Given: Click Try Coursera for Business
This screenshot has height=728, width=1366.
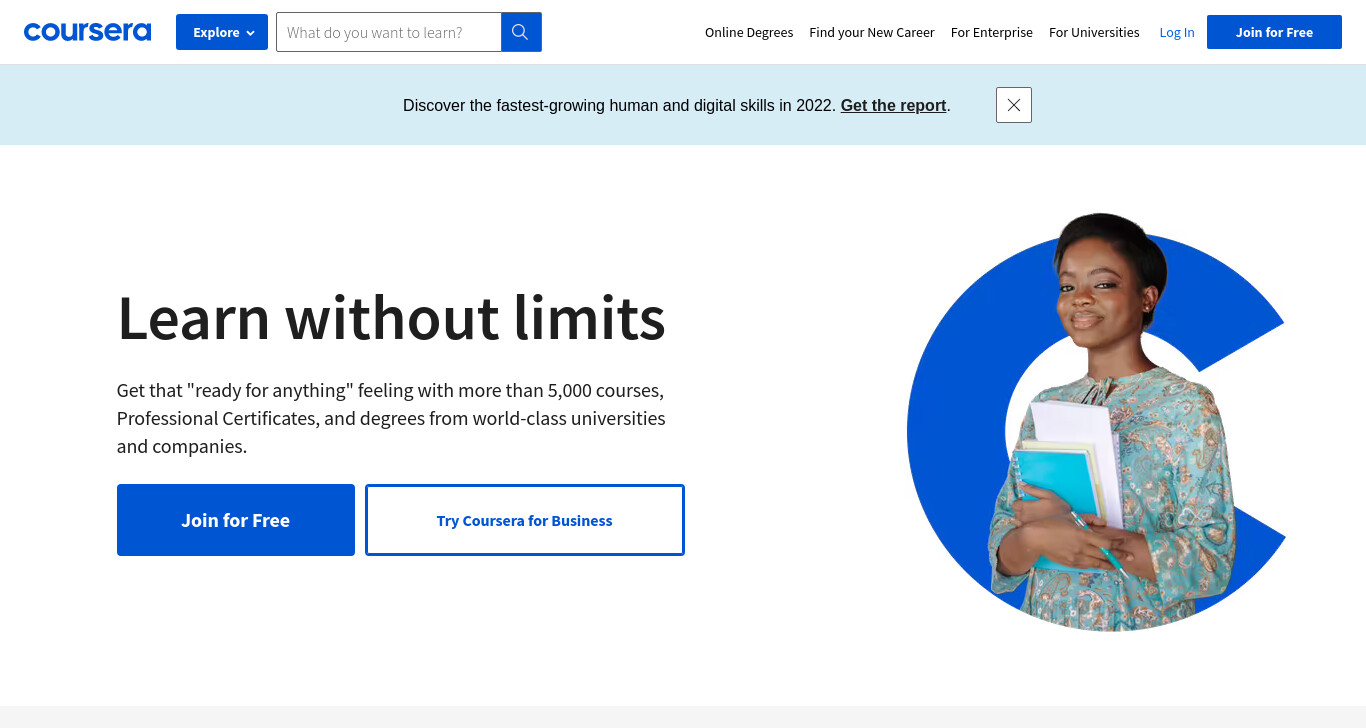Looking at the screenshot, I should point(525,520).
